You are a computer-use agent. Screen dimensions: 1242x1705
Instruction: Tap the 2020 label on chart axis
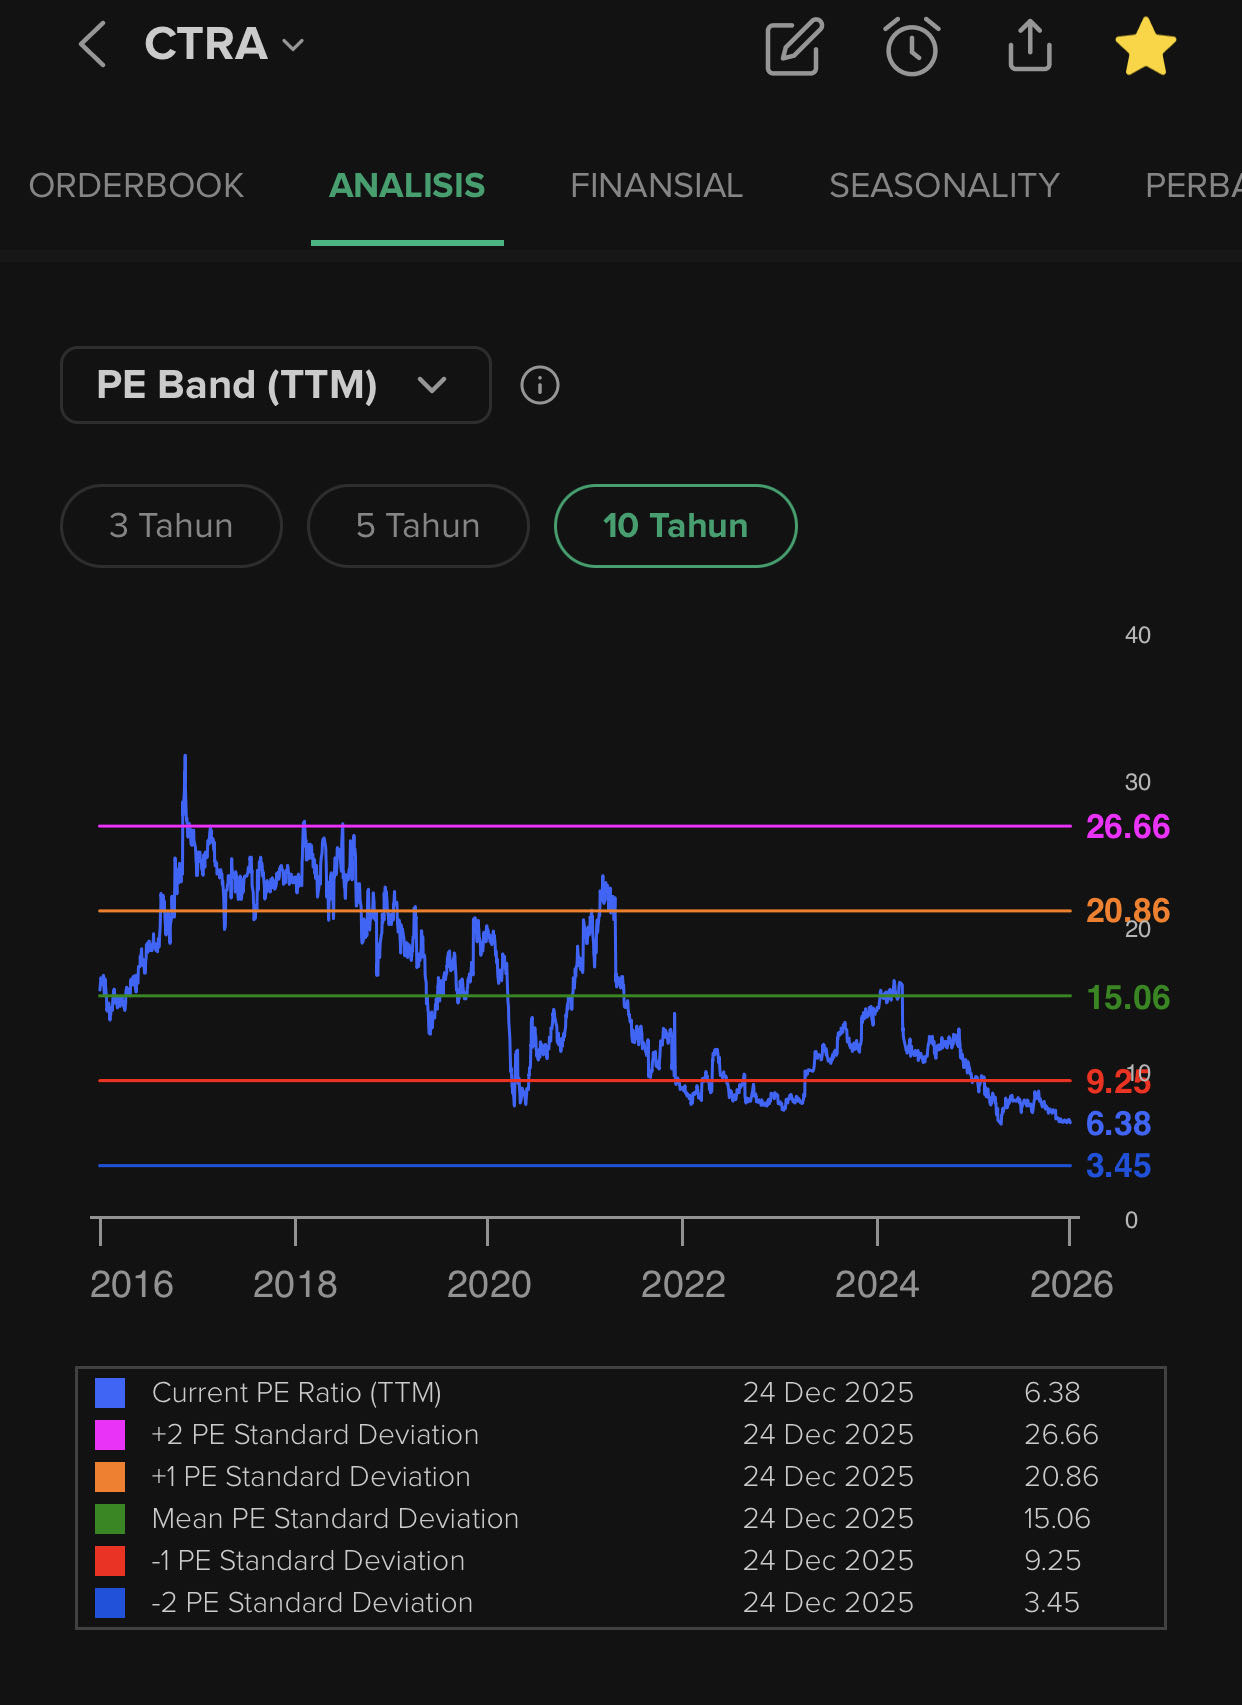[x=488, y=1284]
